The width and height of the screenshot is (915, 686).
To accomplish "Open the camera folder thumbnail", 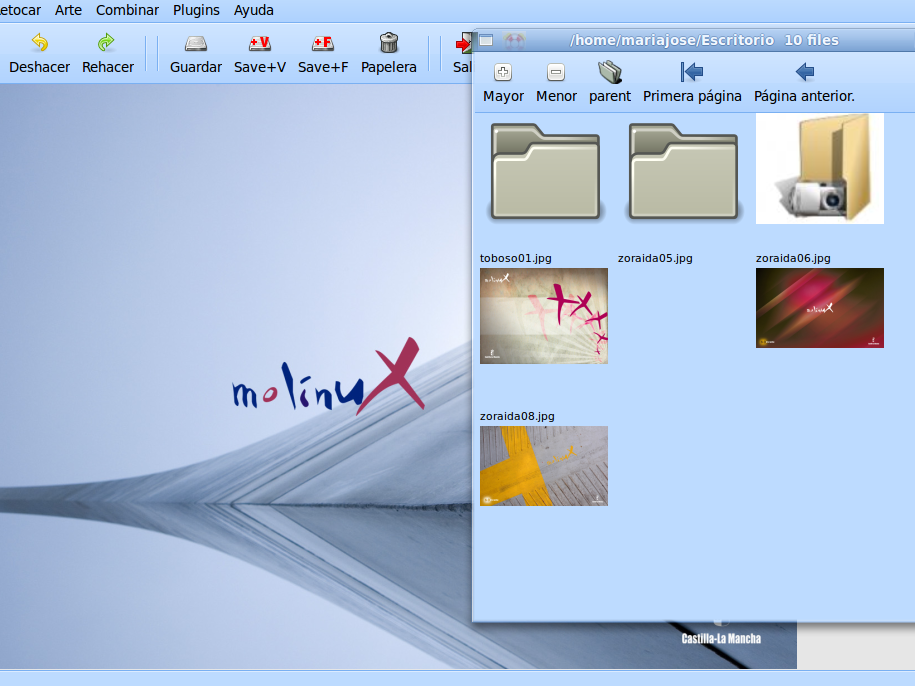I will point(820,169).
